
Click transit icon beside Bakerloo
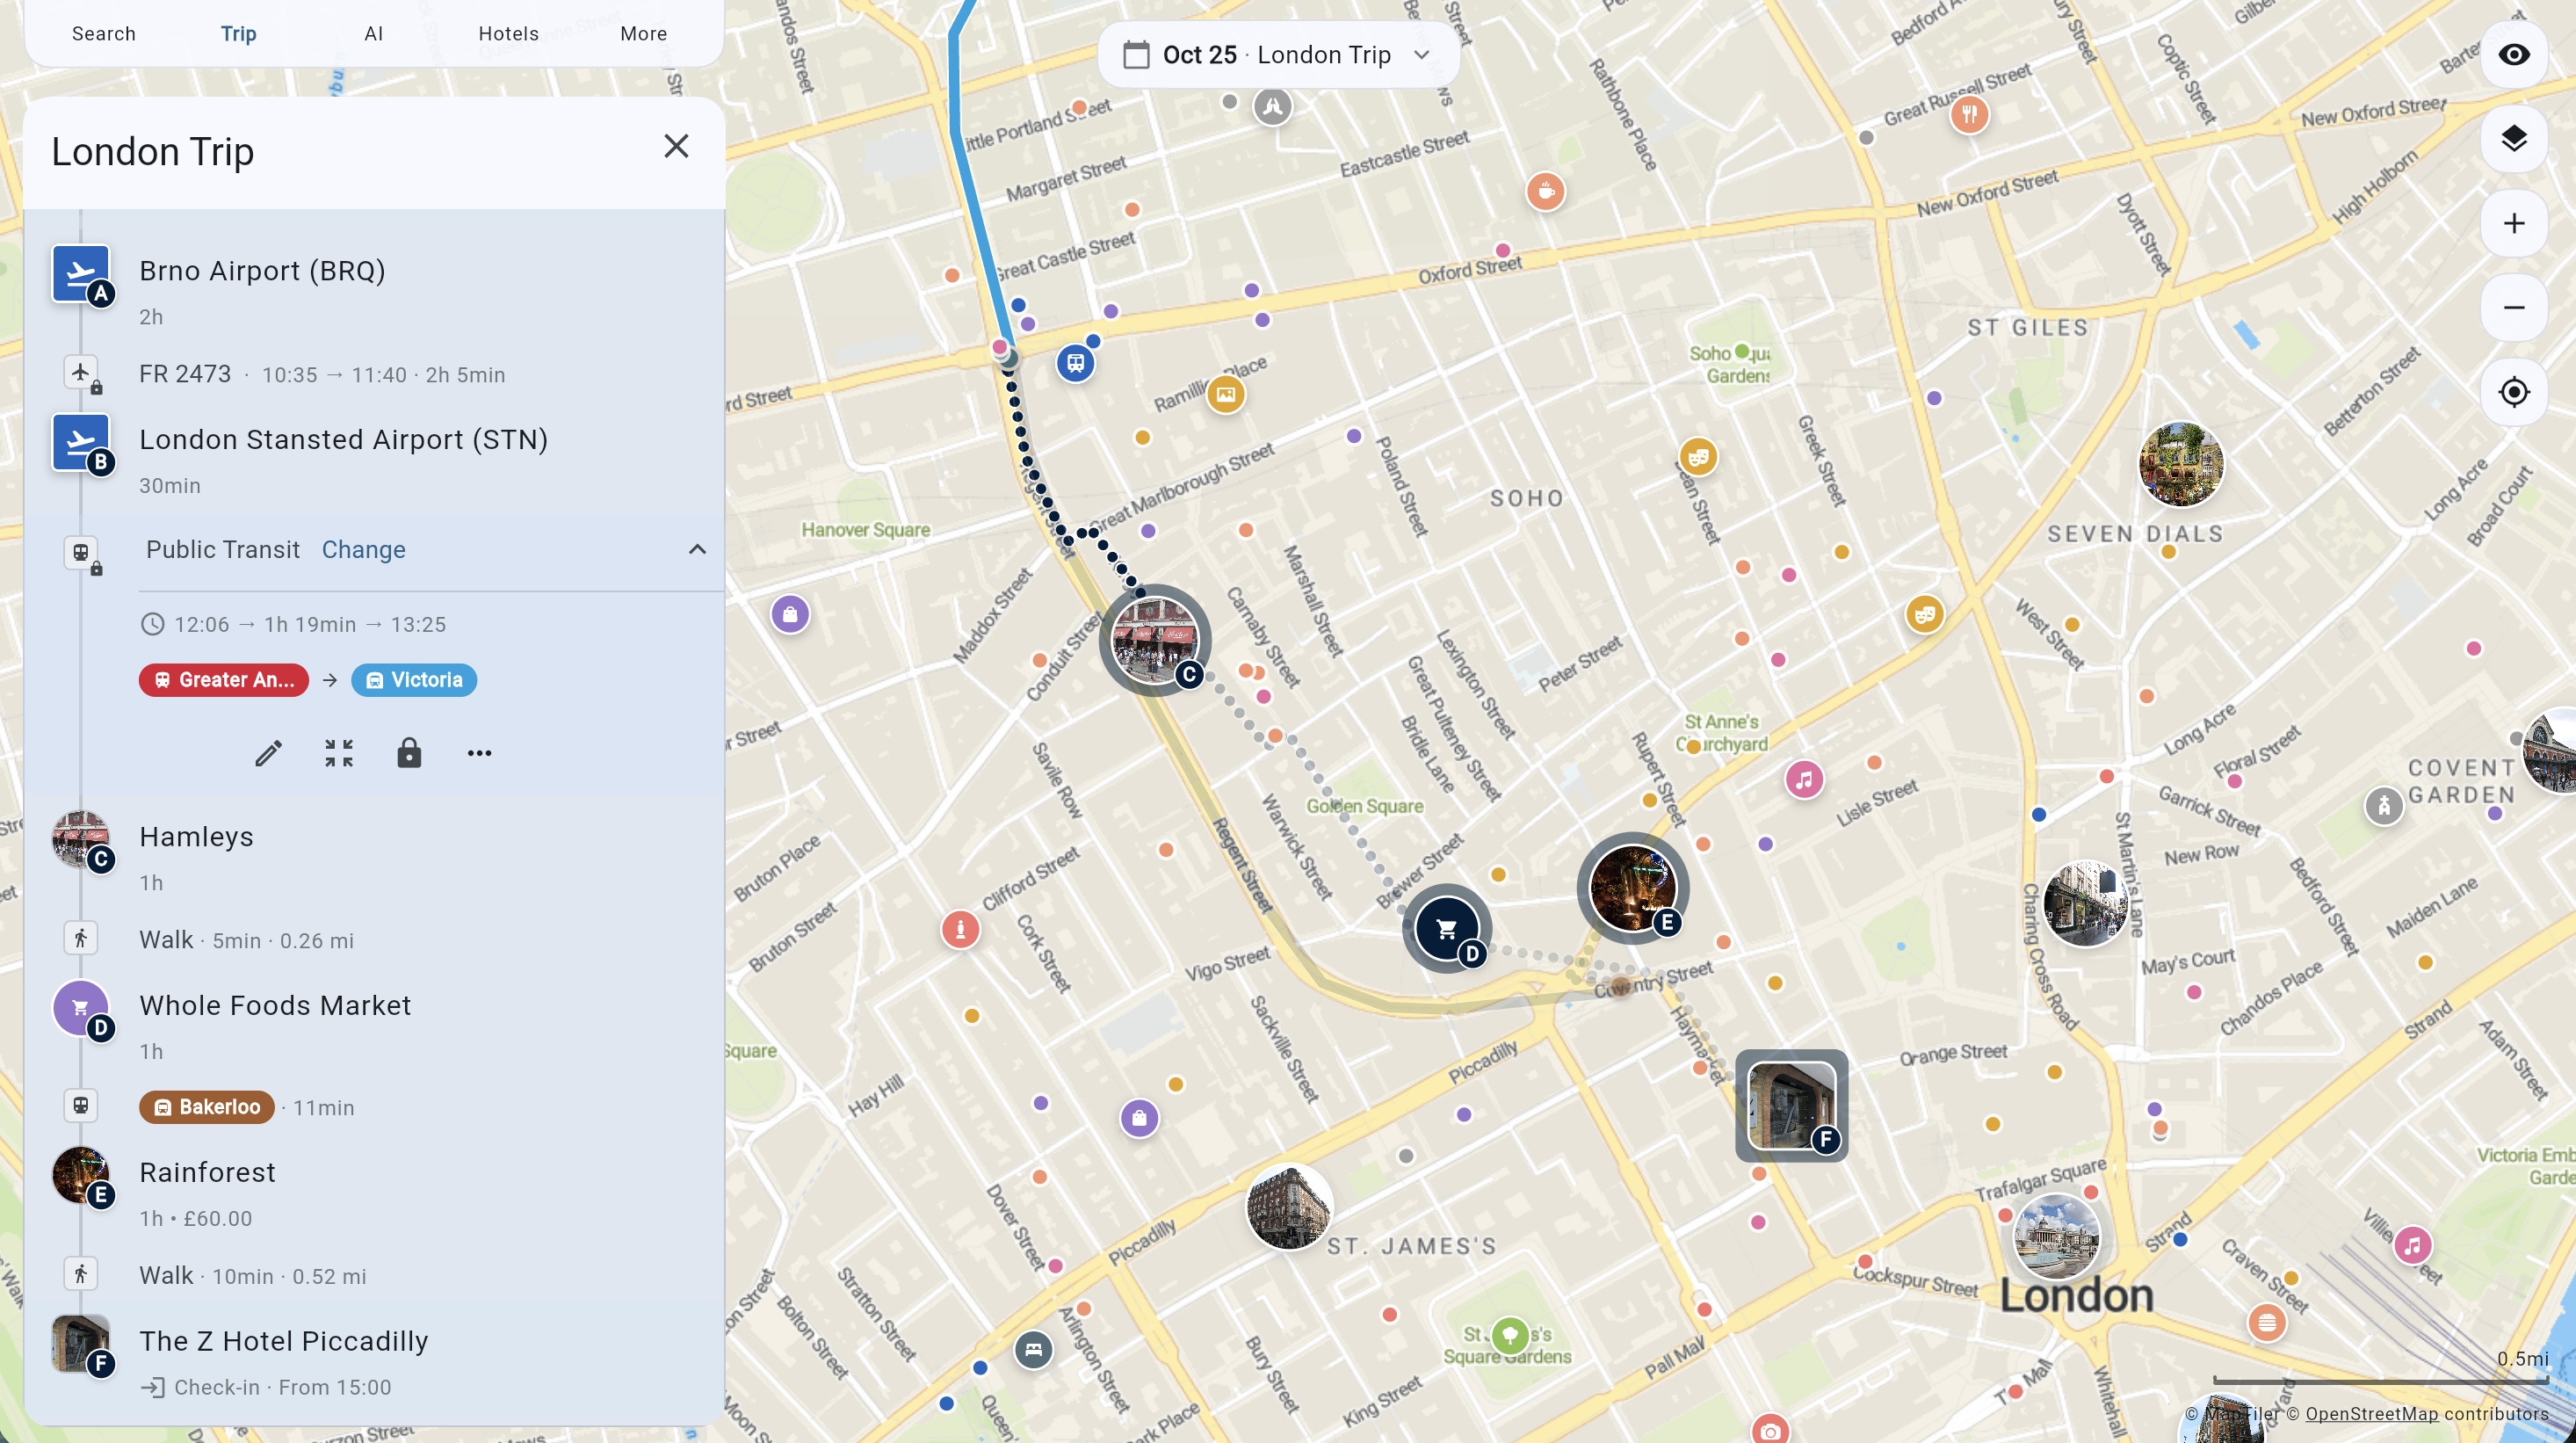81,1106
